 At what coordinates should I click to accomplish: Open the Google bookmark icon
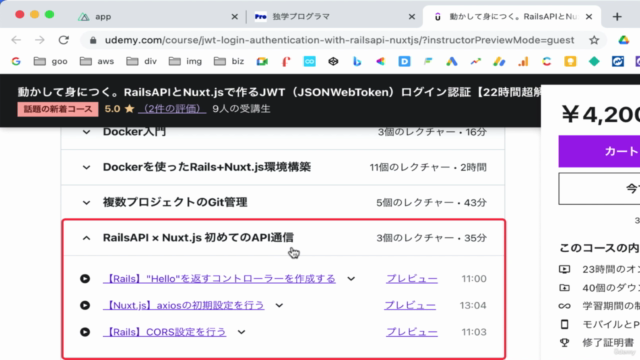[16, 62]
